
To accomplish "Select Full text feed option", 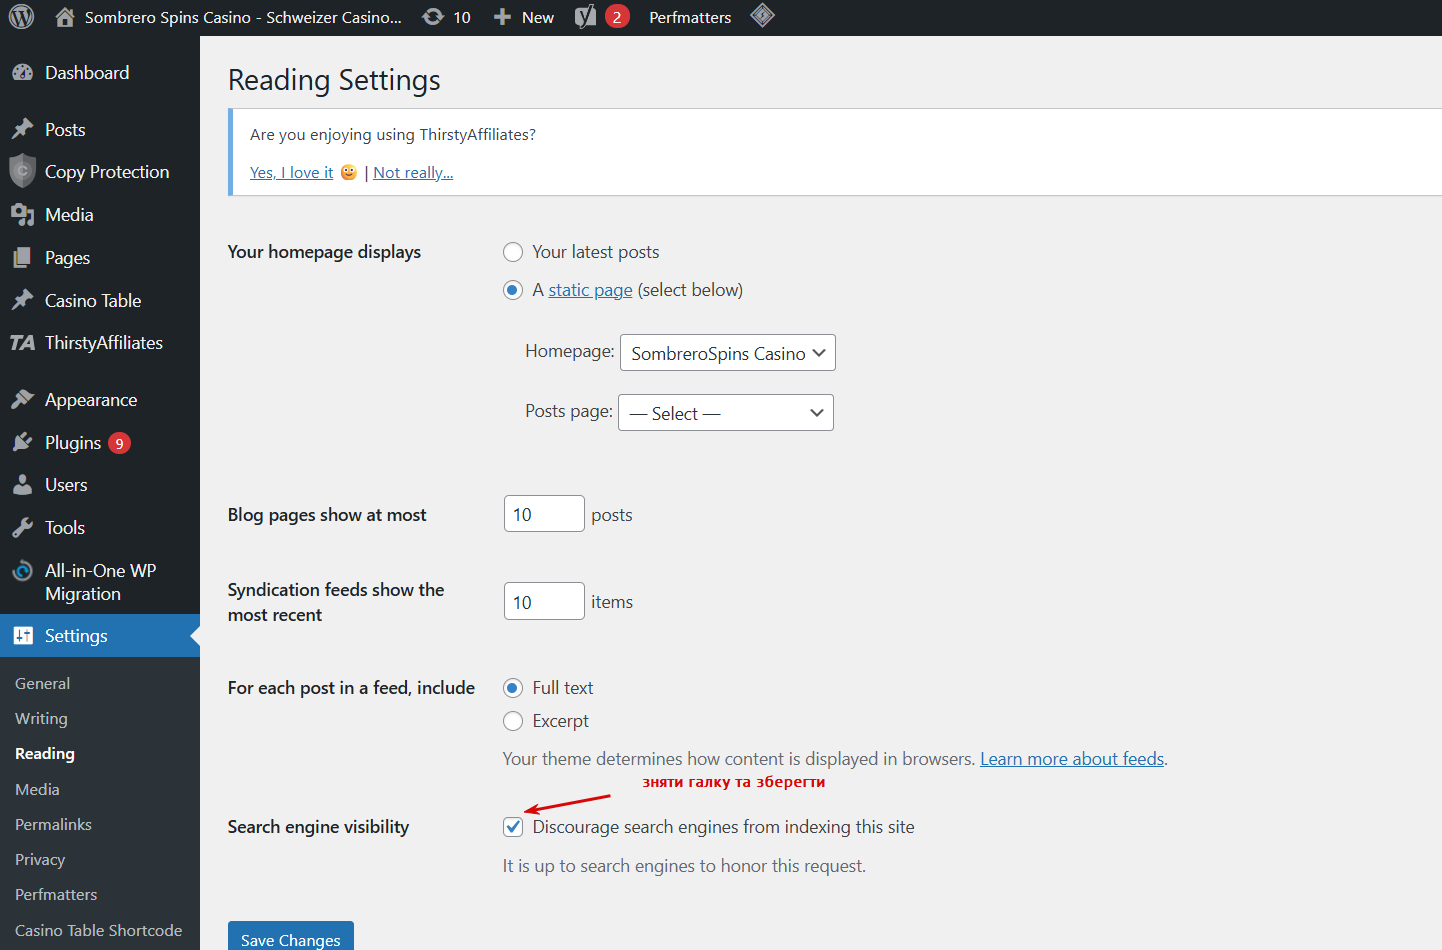I will [513, 688].
